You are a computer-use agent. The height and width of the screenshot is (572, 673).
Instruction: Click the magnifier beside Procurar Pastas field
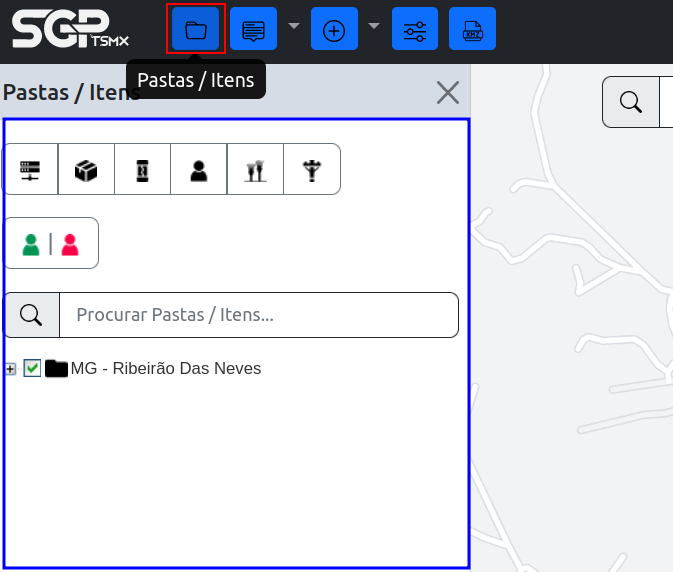click(32, 315)
